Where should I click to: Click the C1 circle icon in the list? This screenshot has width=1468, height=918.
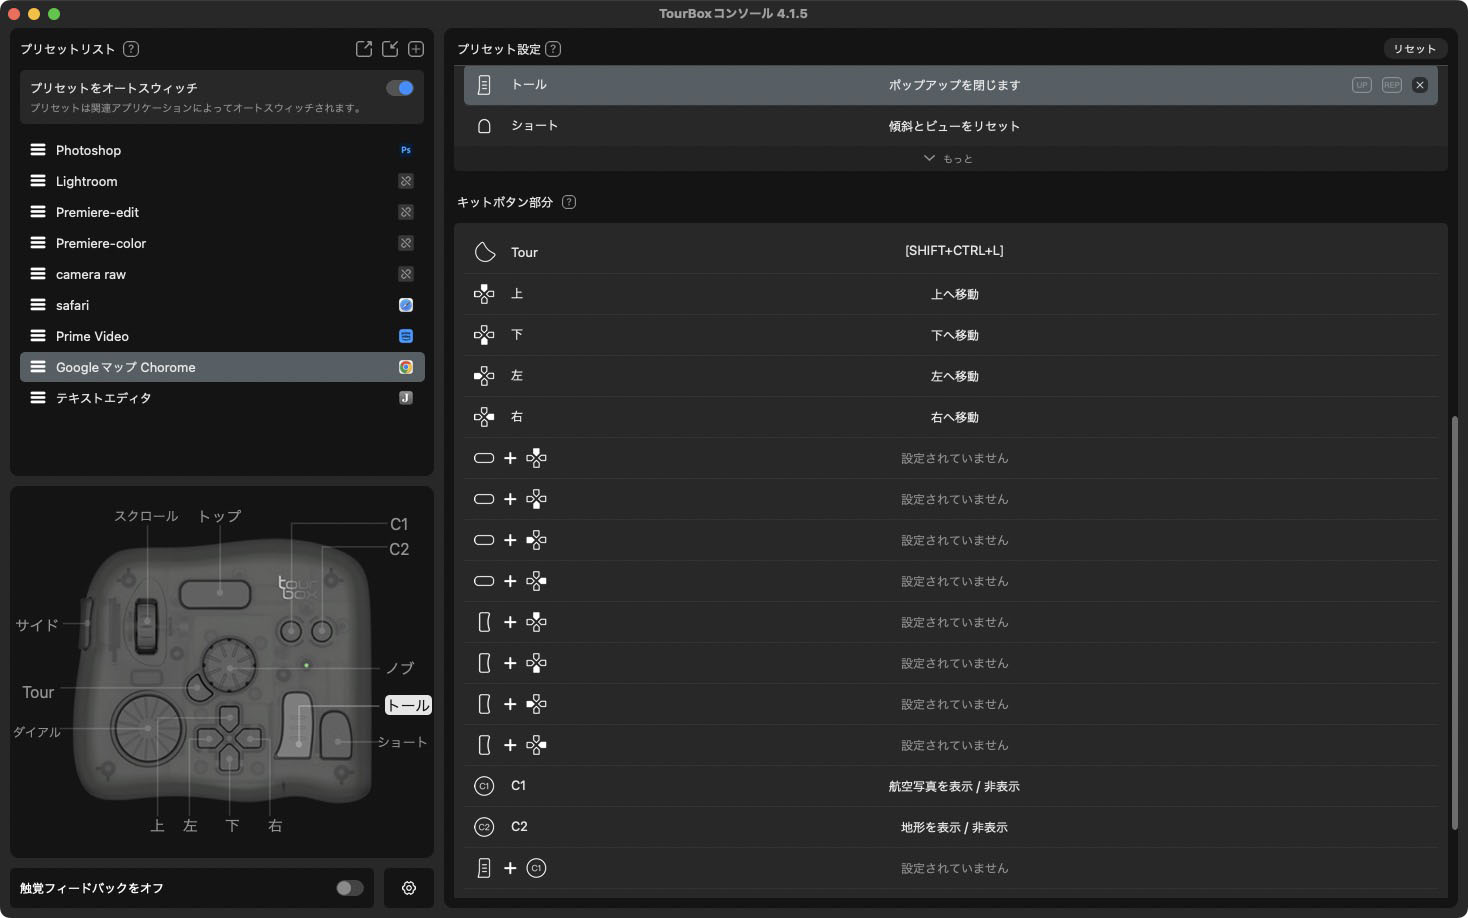pos(484,785)
